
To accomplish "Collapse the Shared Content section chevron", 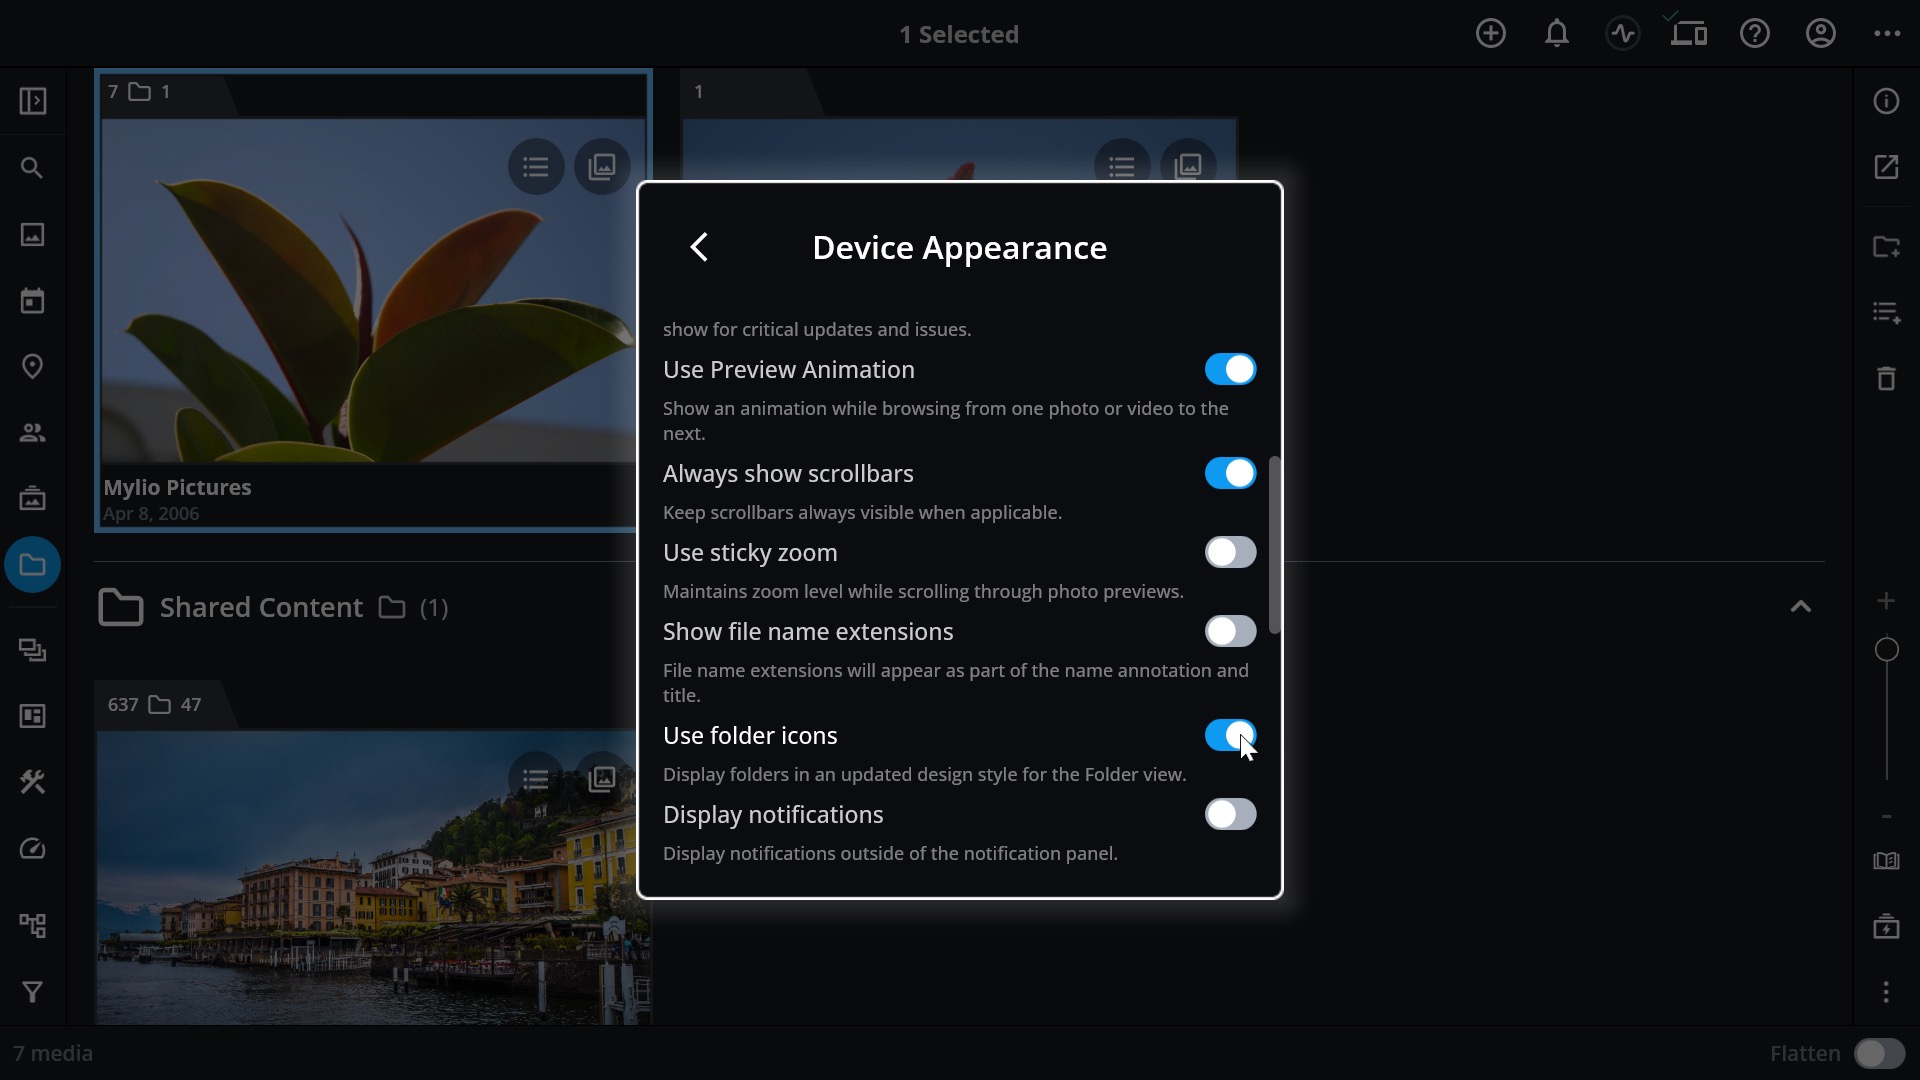I will pos(1800,606).
